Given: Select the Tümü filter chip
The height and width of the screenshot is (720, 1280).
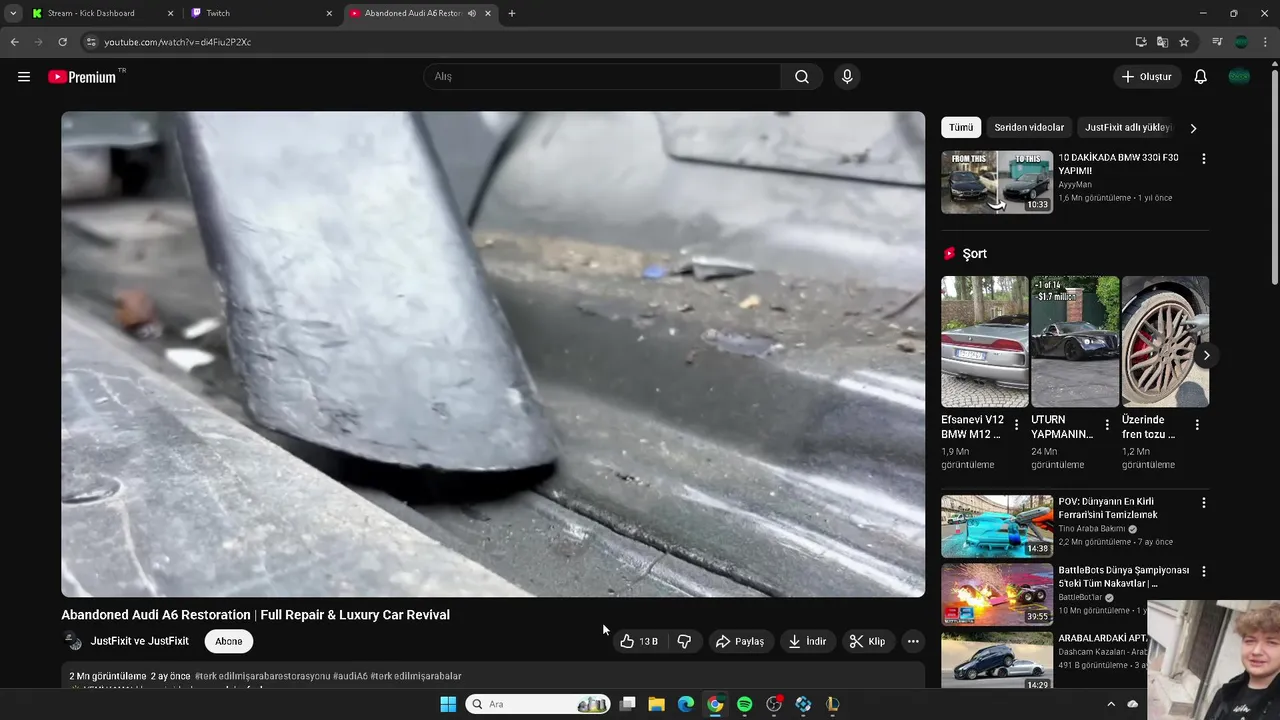Looking at the screenshot, I should (961, 128).
